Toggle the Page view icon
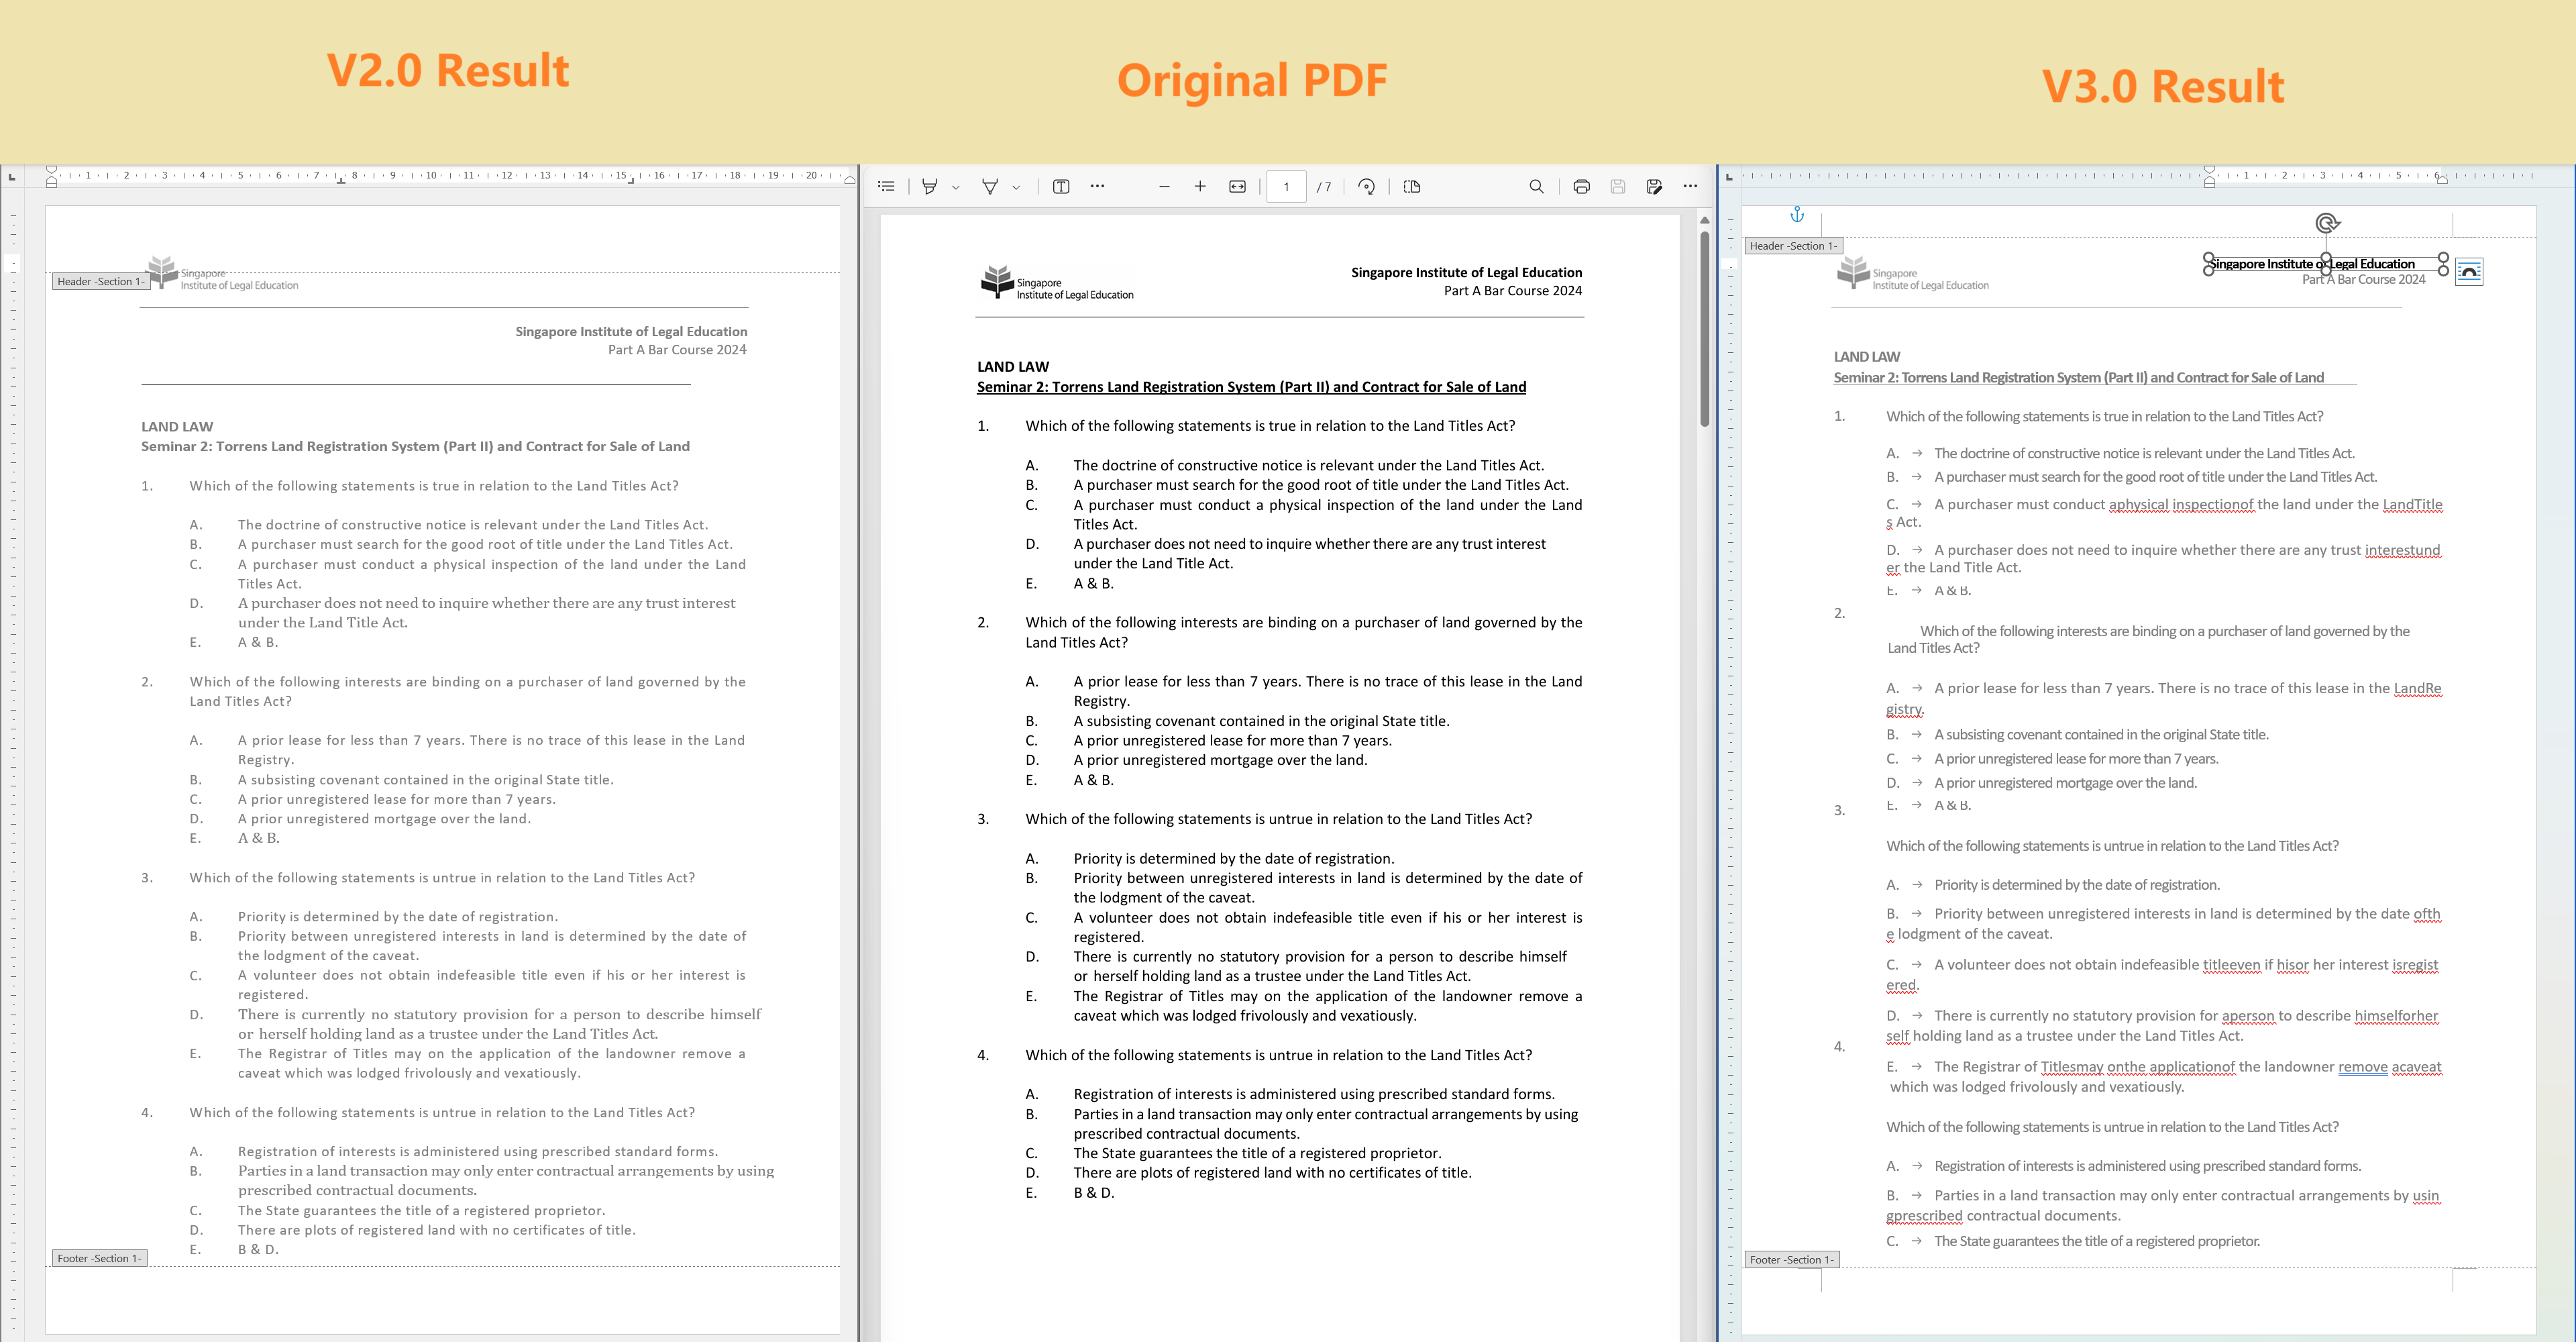Viewport: 2576px width, 1342px height. coord(1412,186)
